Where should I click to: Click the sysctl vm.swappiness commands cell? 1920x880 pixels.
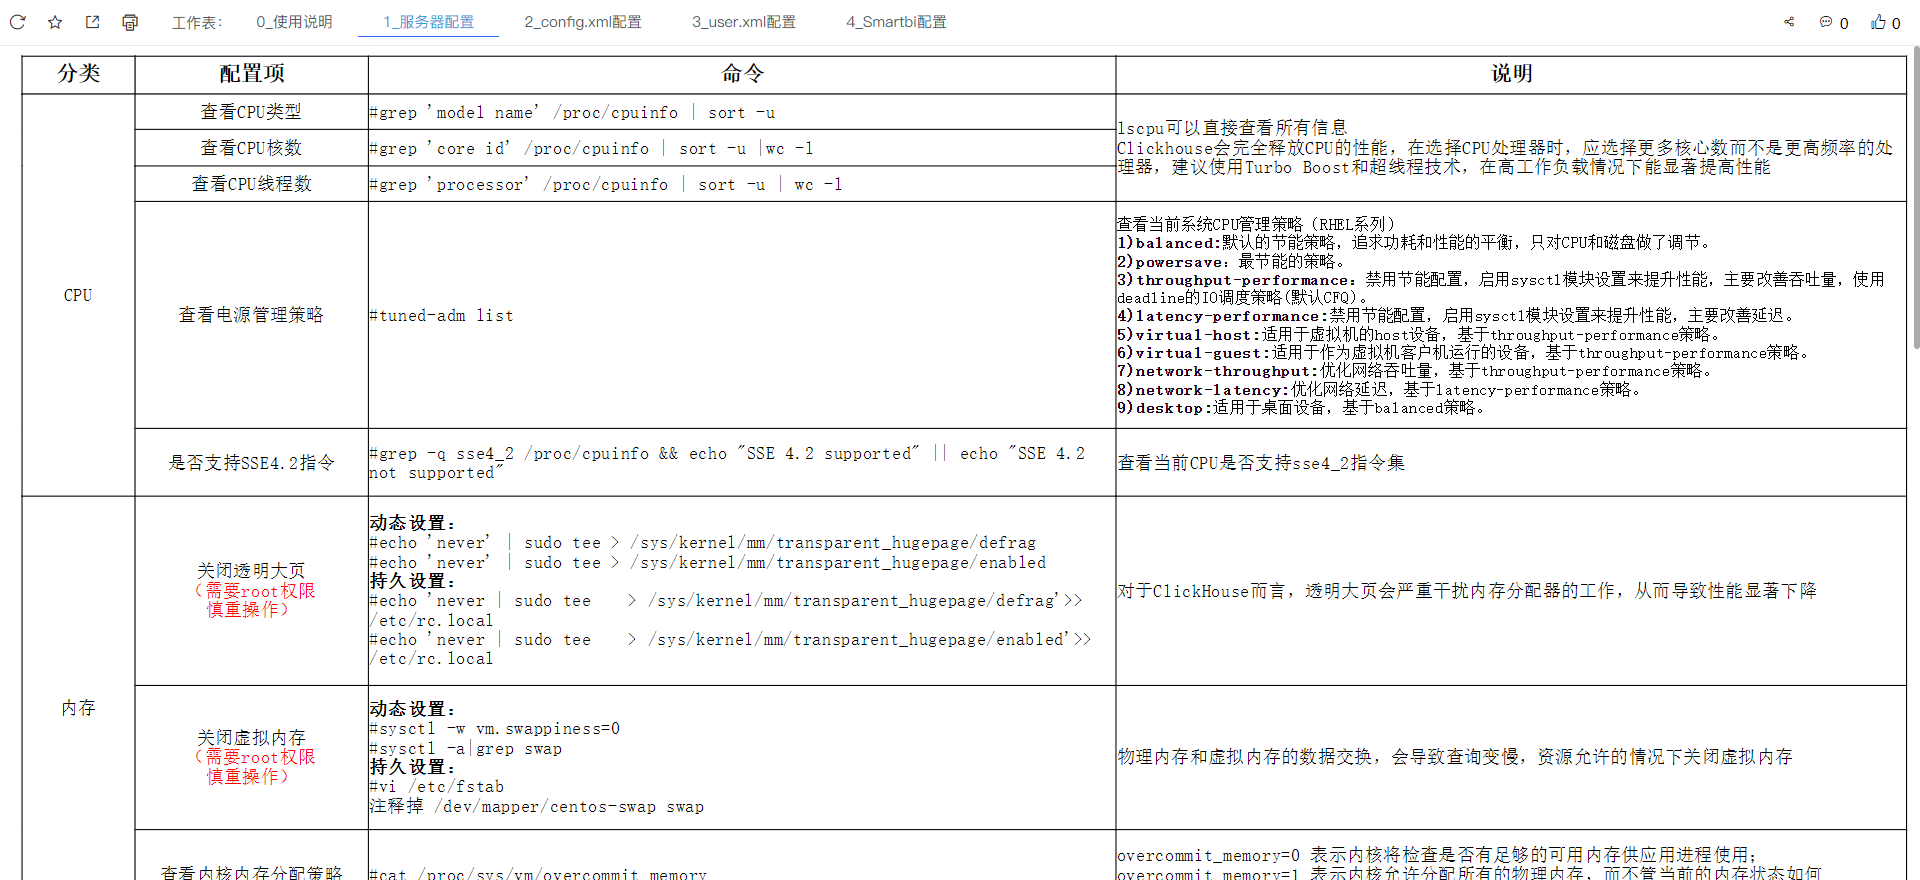click(x=742, y=757)
